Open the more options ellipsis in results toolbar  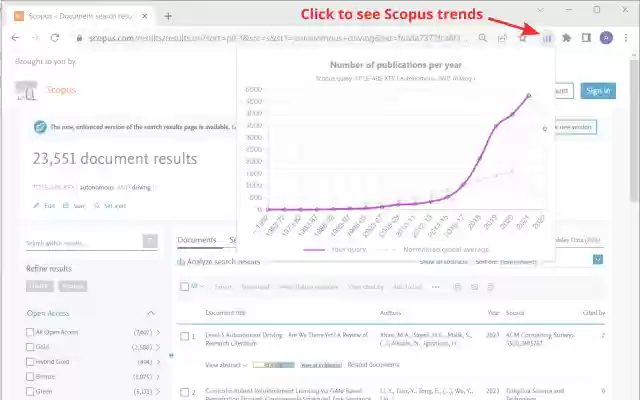coord(436,287)
